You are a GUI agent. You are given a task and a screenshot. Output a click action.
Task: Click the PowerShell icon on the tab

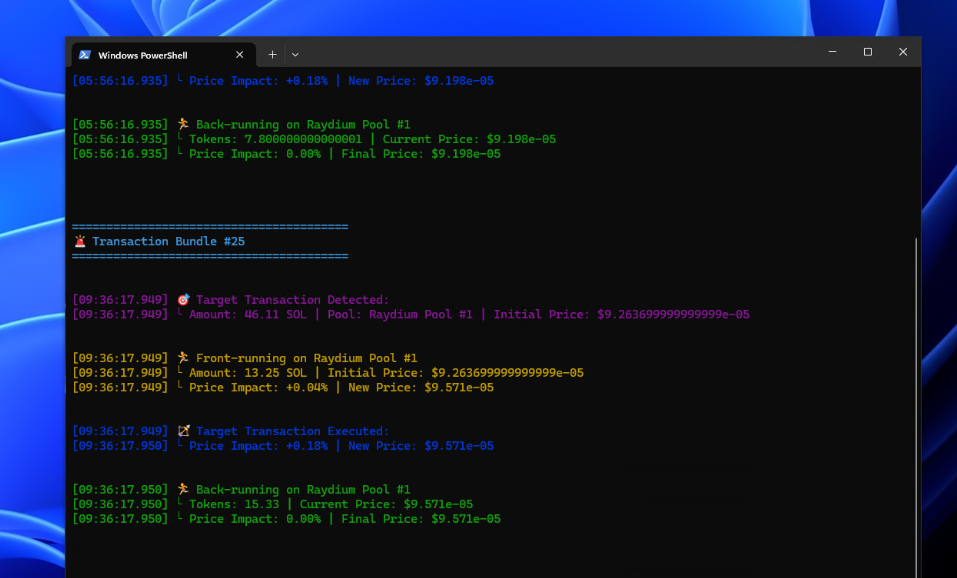84,55
